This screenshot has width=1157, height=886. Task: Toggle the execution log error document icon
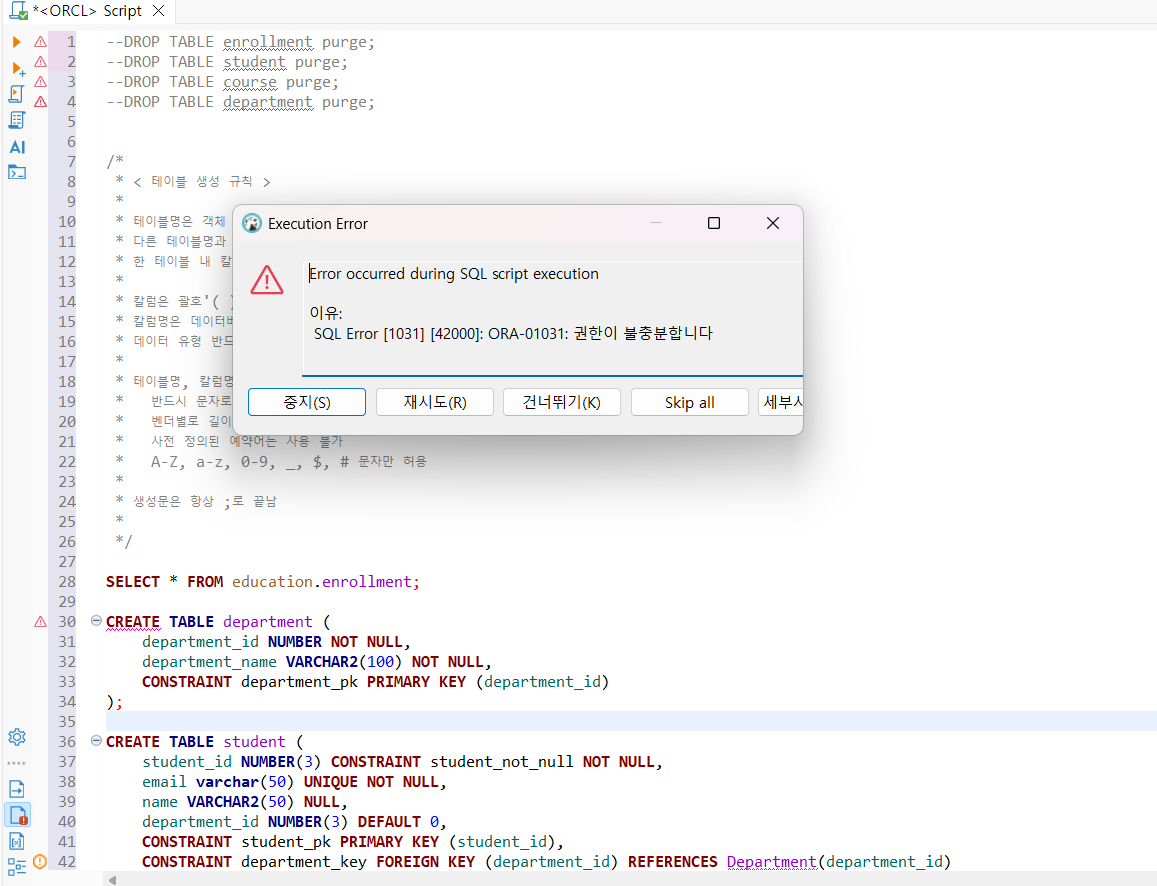point(18,815)
